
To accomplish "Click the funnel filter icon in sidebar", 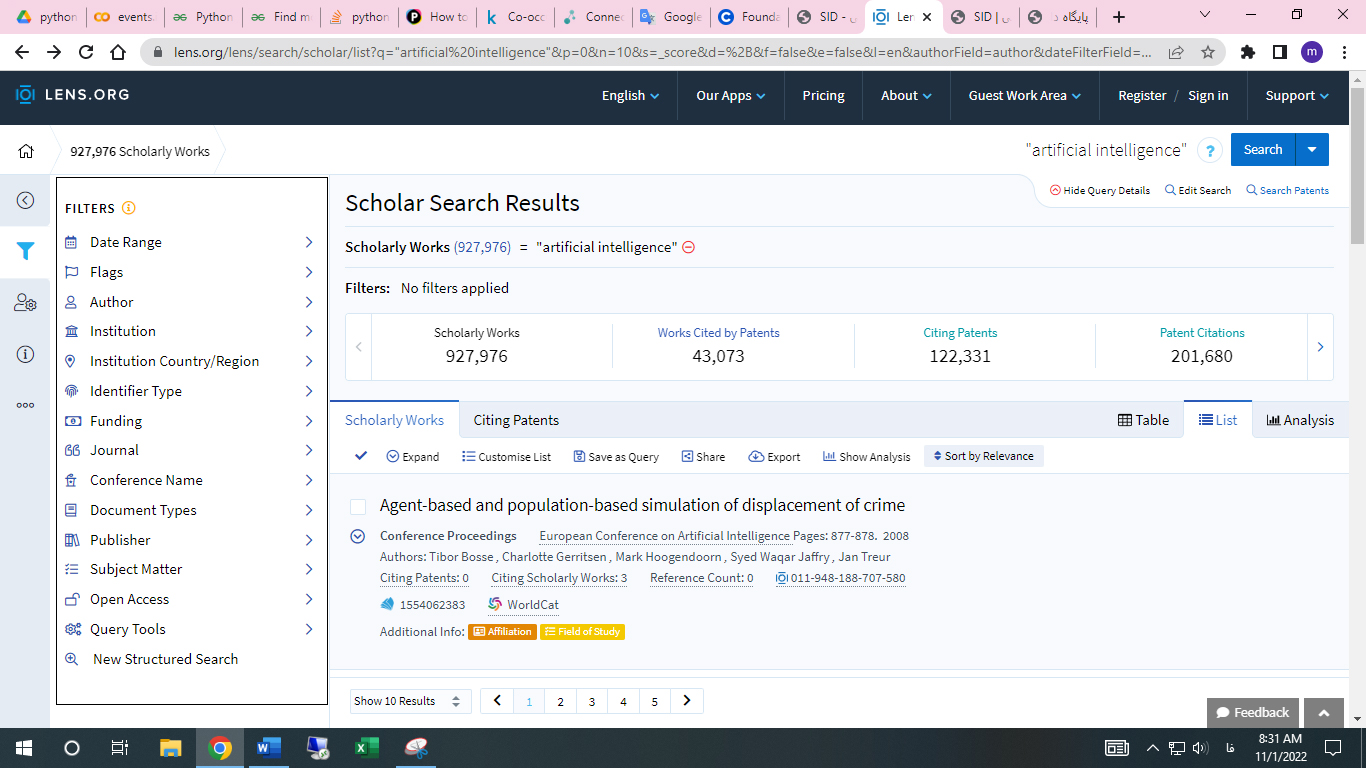I will (25, 251).
